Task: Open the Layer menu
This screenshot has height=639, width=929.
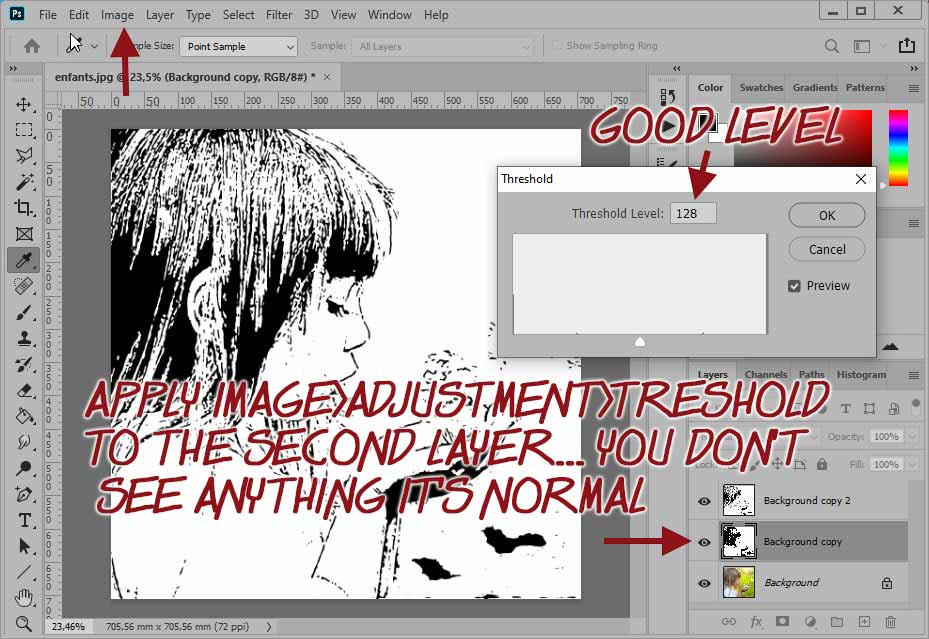Action: point(160,15)
